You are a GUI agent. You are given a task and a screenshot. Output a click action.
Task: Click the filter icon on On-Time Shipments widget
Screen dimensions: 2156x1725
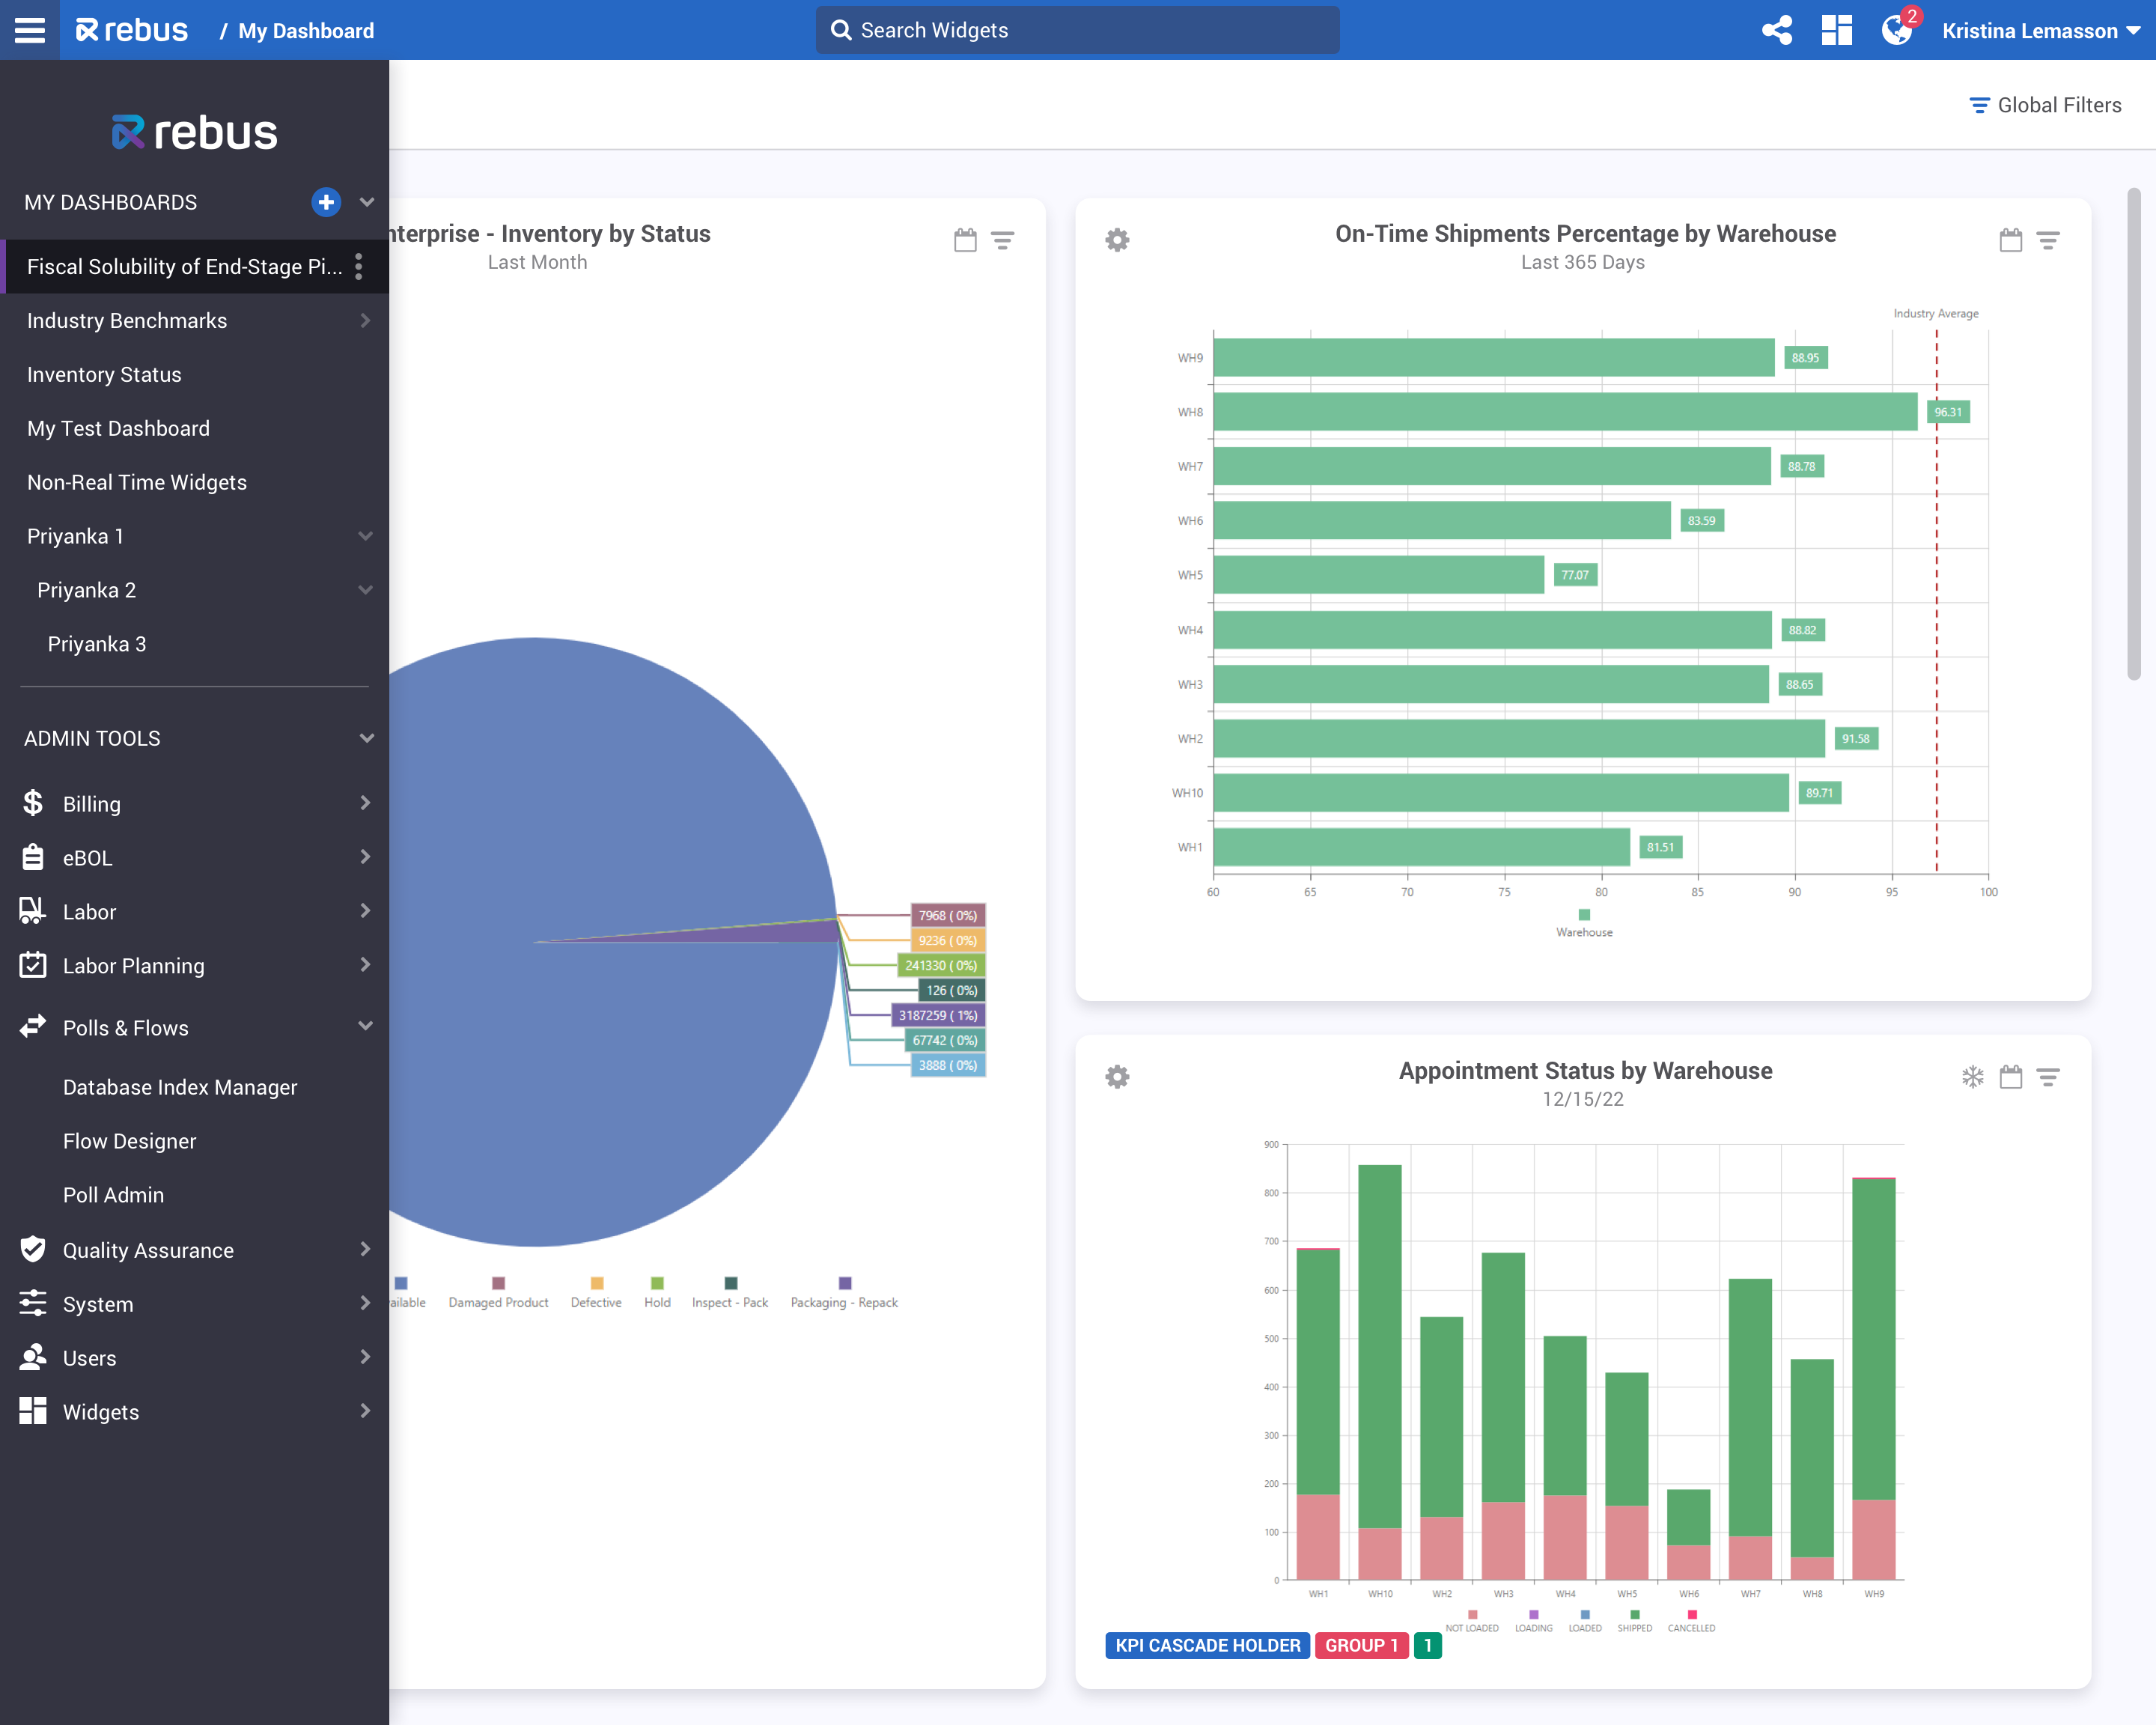2048,240
